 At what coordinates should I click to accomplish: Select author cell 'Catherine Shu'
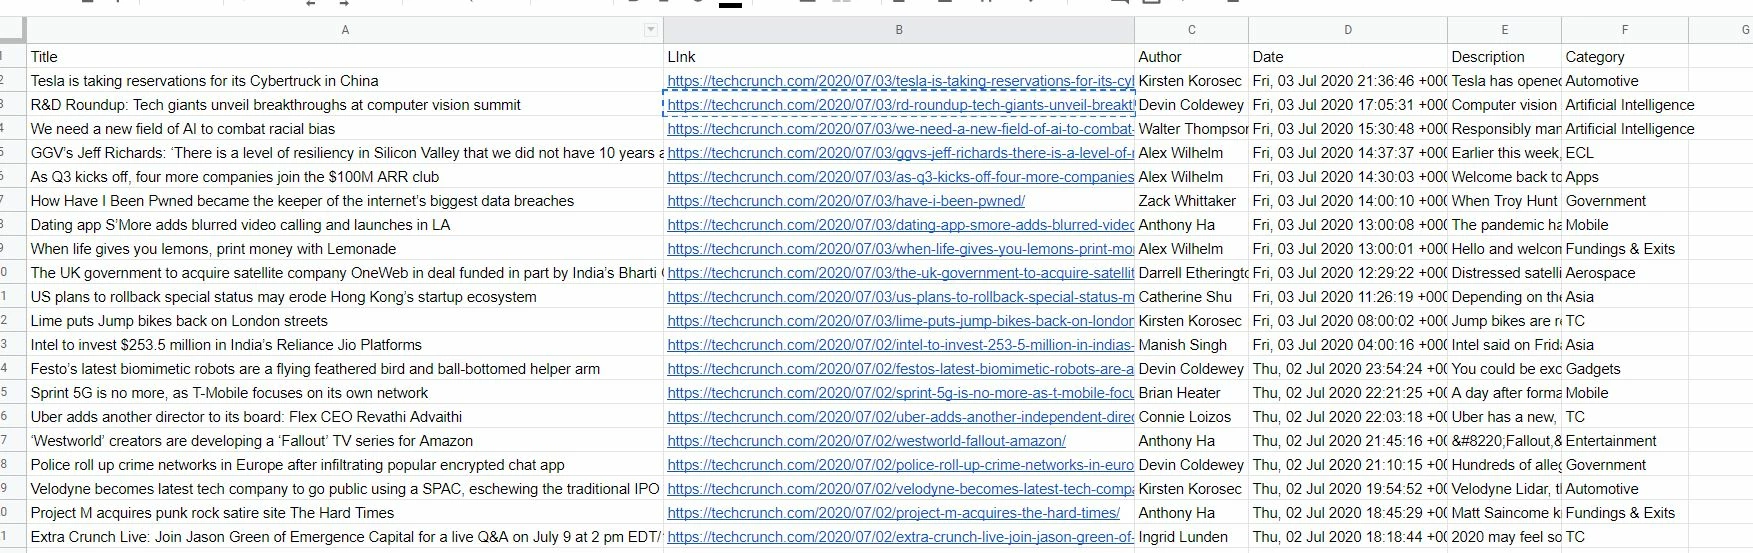pos(1191,297)
